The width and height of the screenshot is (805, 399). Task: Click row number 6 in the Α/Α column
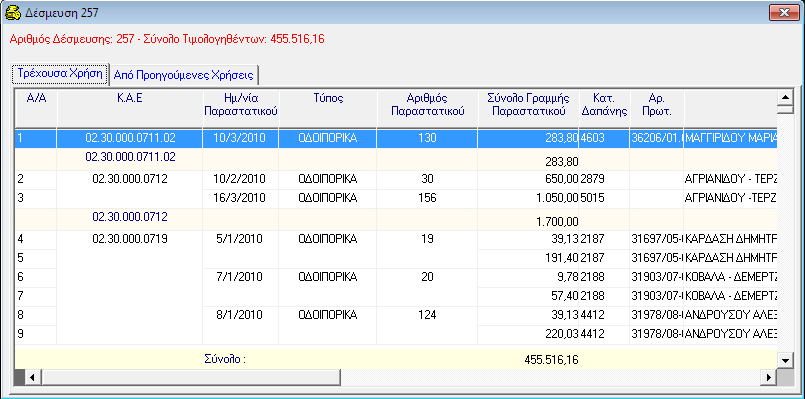(21, 277)
